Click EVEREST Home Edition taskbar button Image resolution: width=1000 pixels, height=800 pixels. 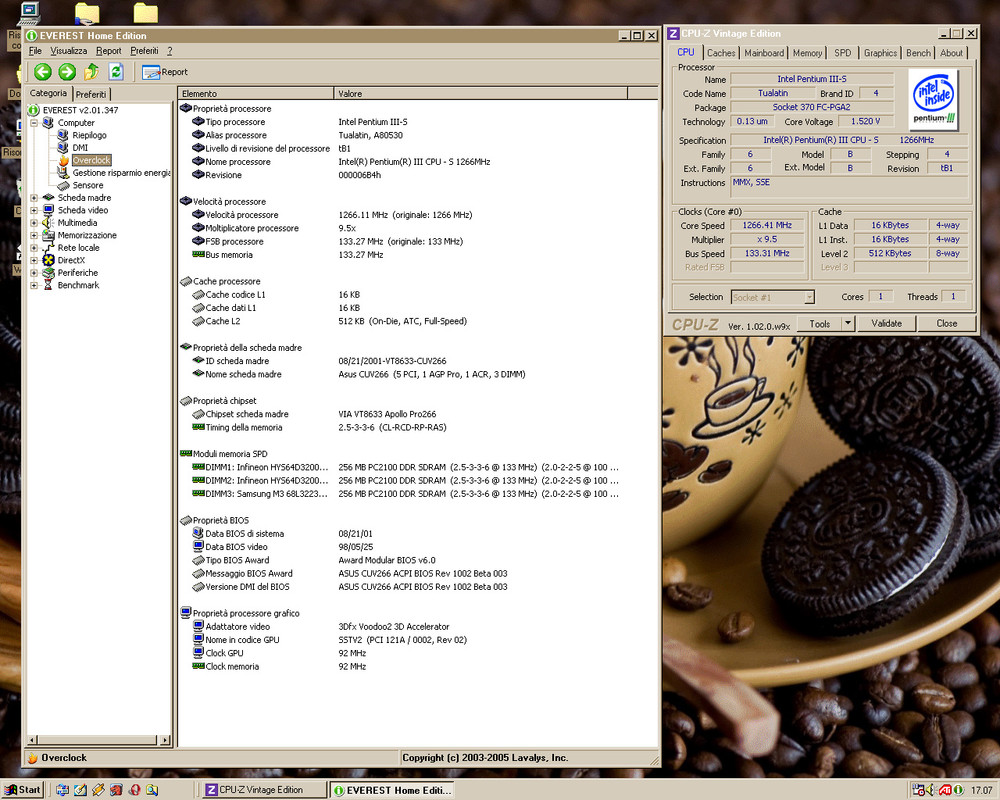pyautogui.click(x=392, y=790)
